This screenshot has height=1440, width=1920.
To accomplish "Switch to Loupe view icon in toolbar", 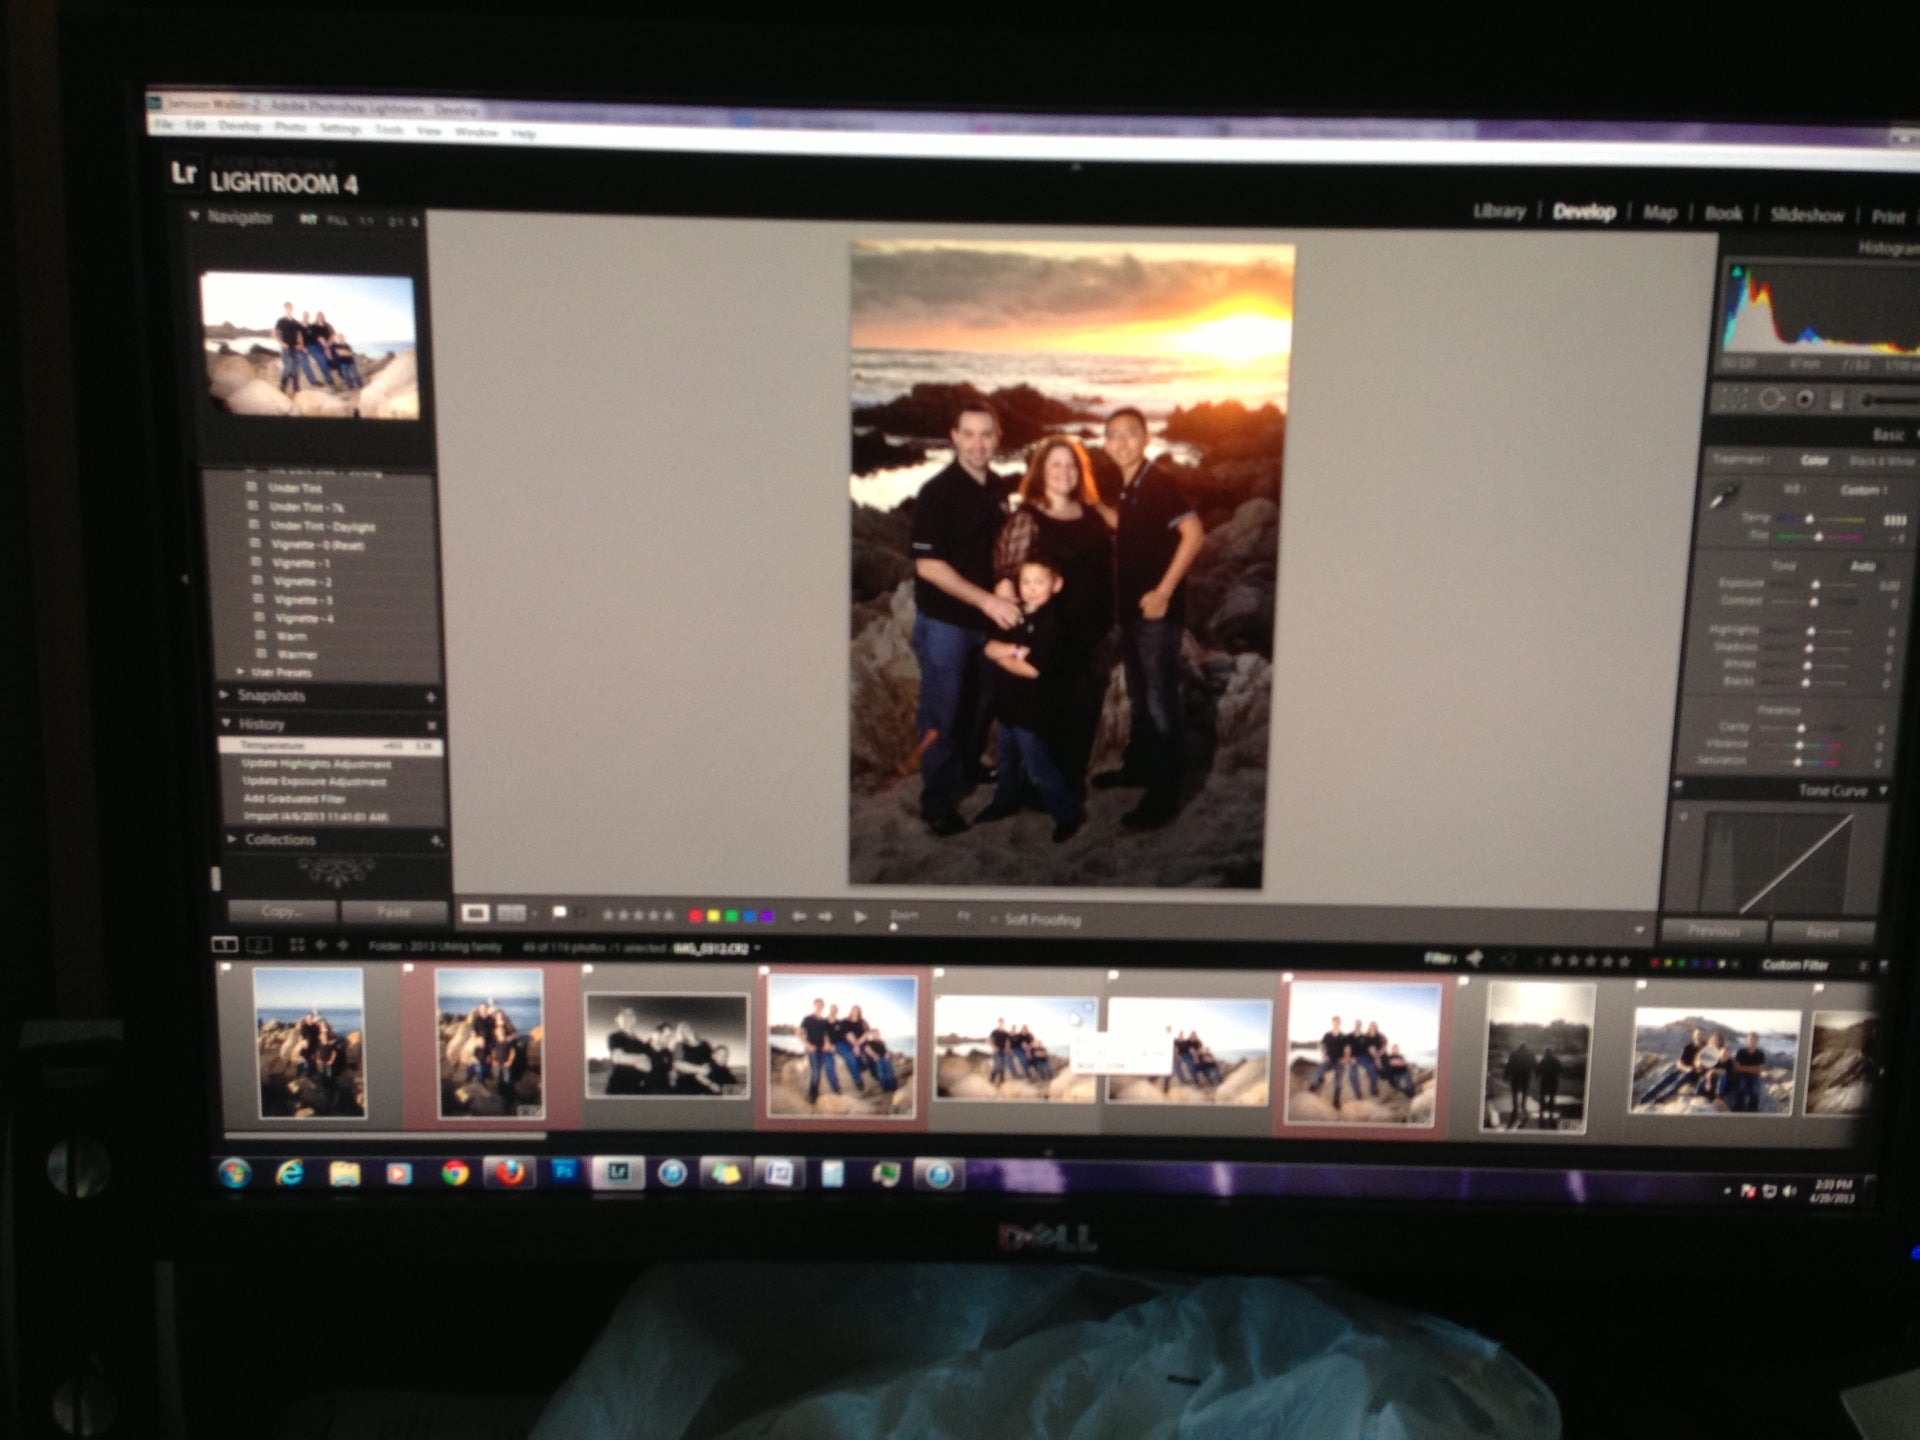I will pos(475,913).
